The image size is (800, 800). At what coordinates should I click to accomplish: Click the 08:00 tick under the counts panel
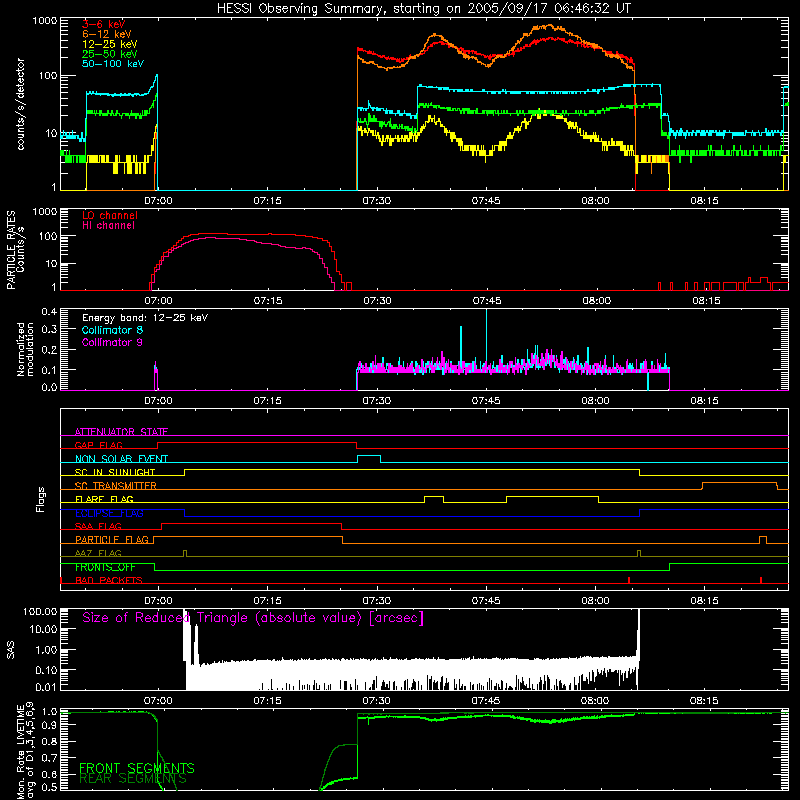[x=595, y=201]
